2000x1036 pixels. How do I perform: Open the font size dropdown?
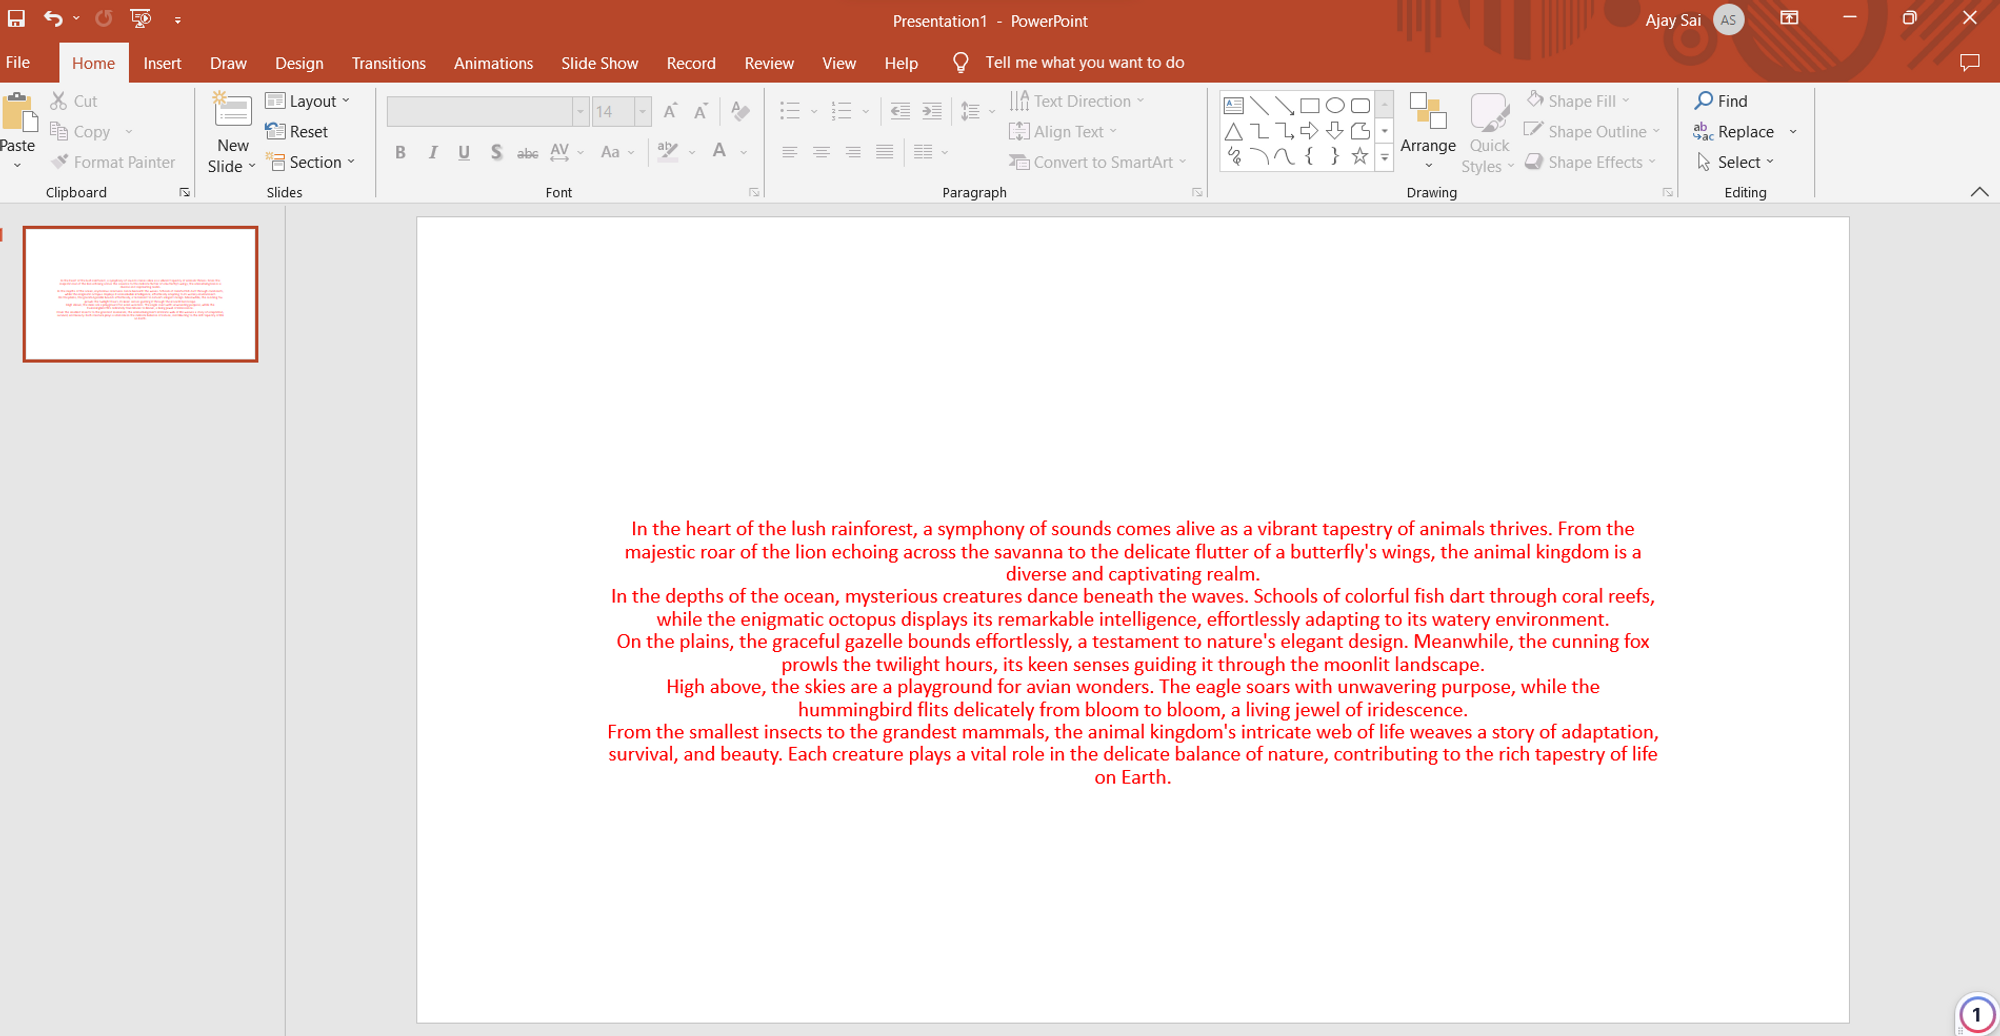pos(643,111)
